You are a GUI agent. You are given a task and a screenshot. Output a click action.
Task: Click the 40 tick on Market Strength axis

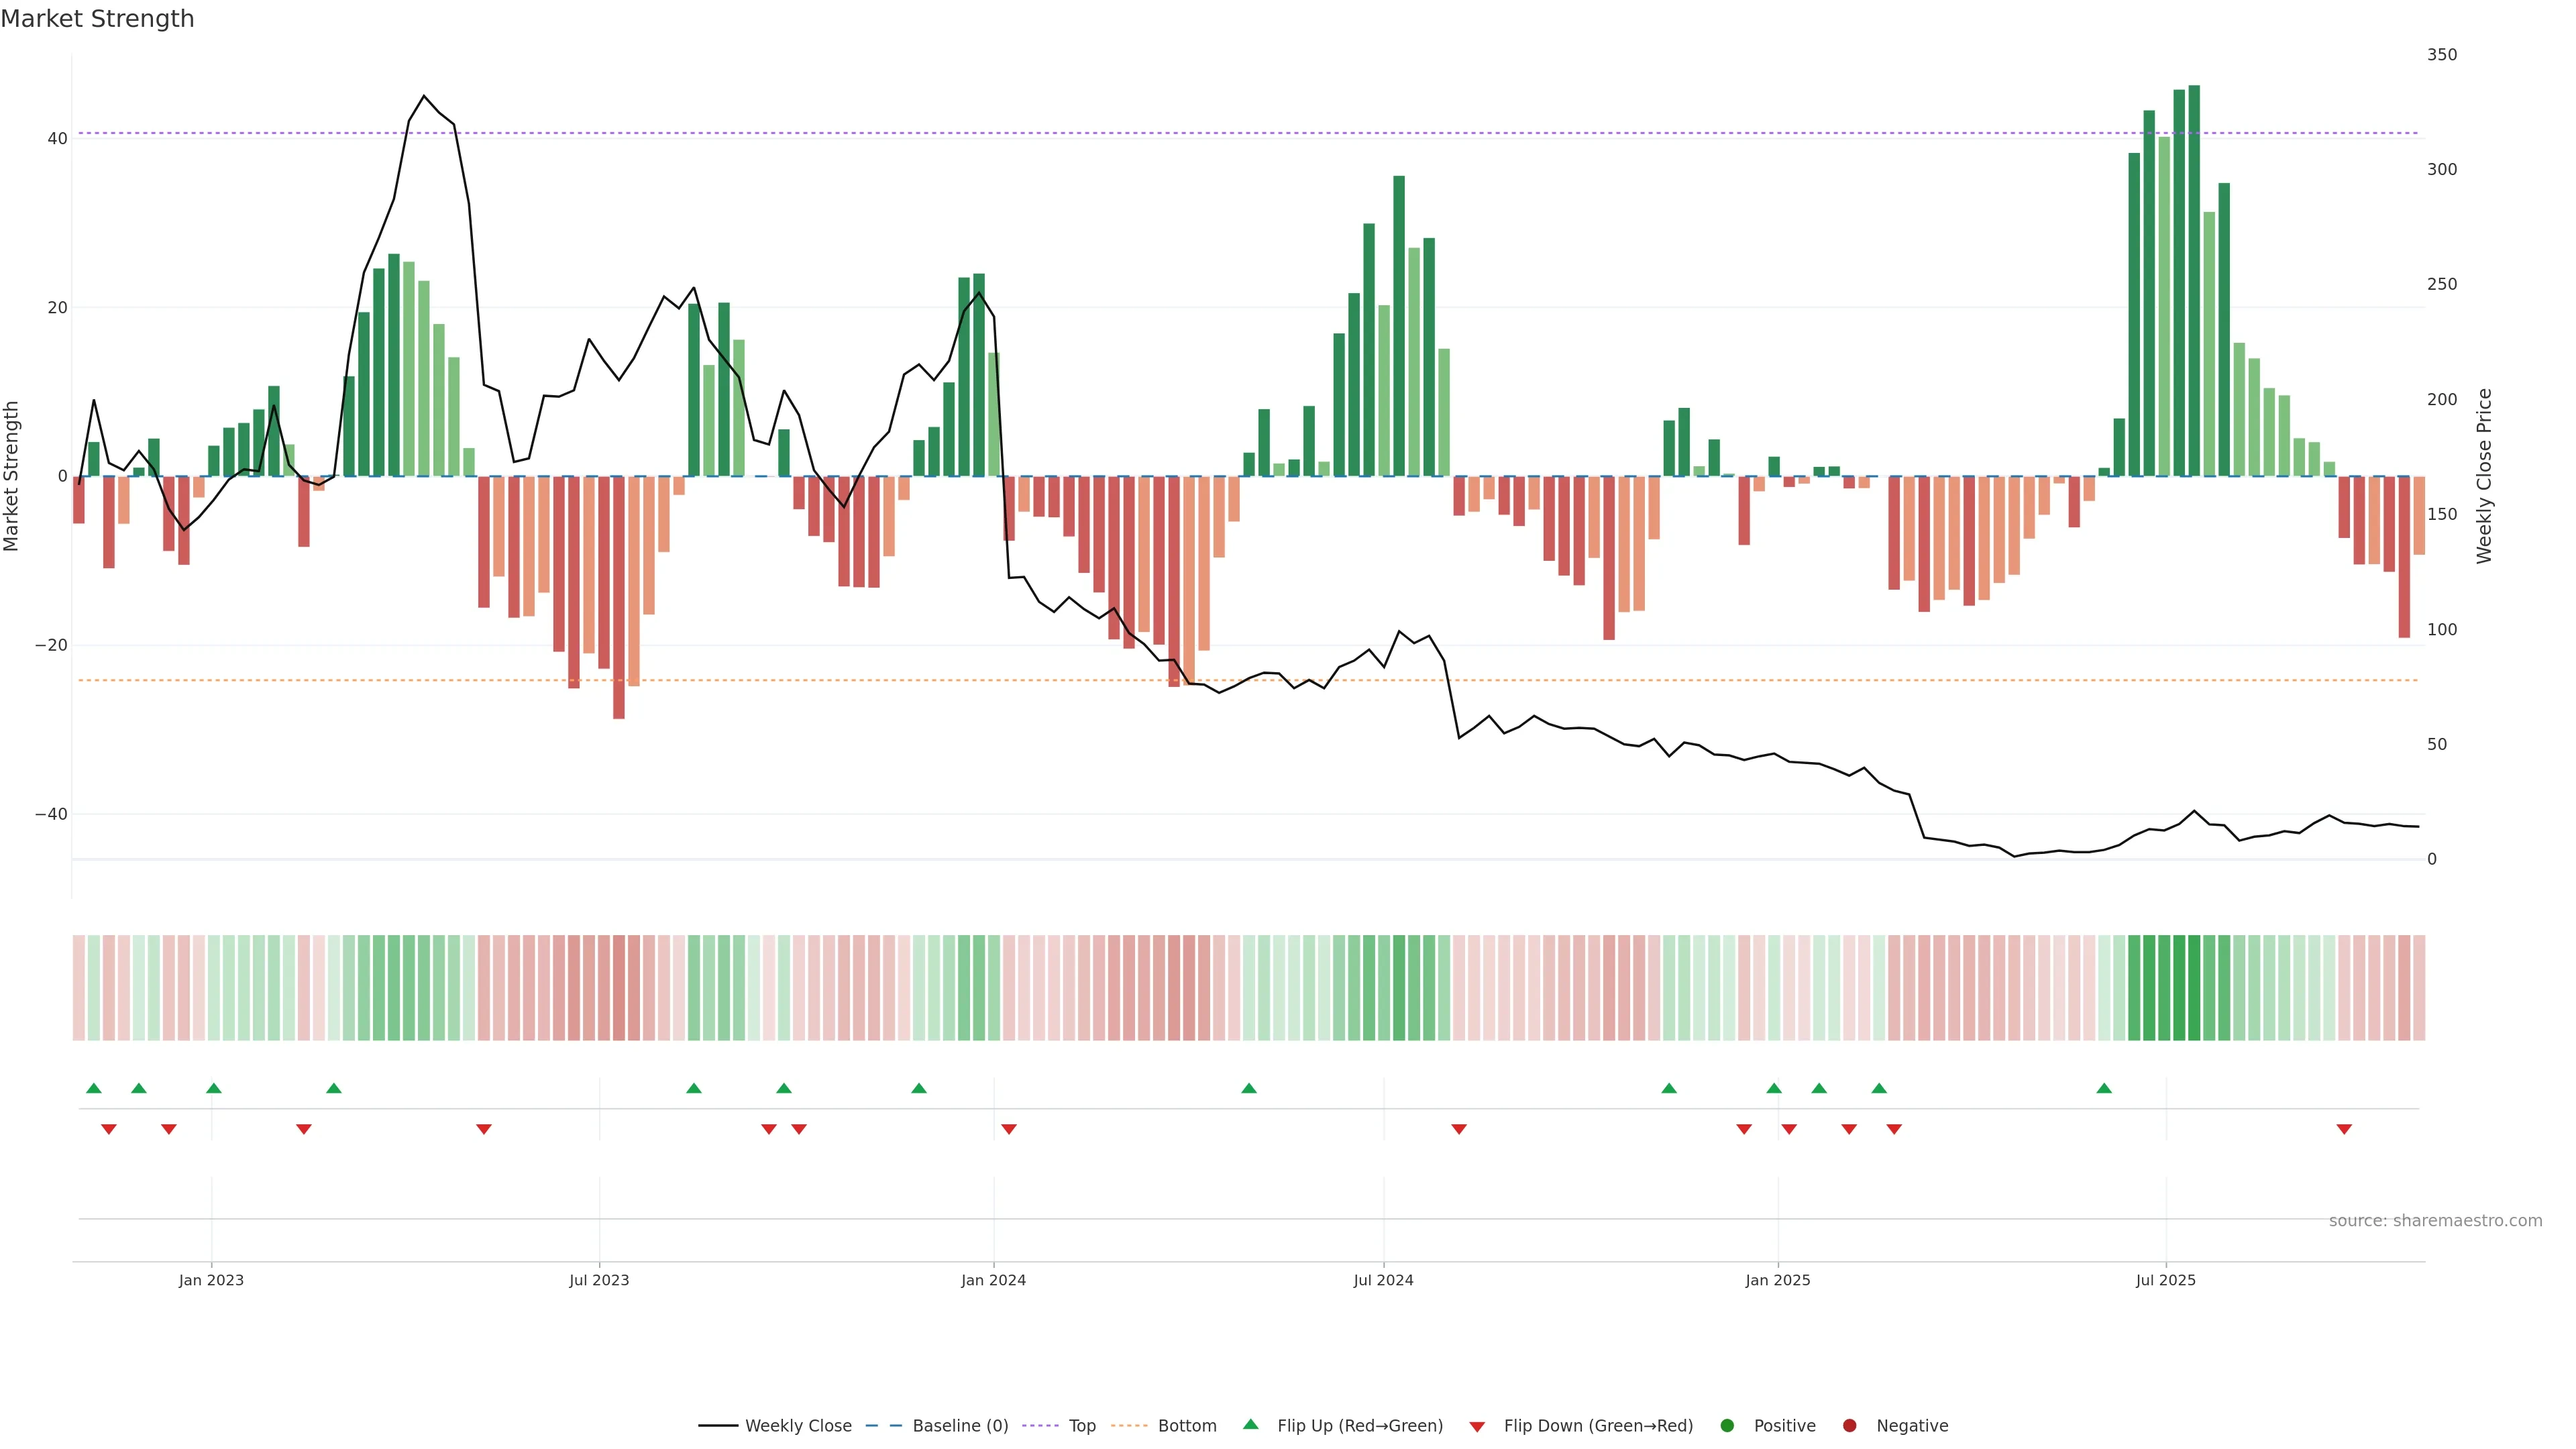pos(57,139)
